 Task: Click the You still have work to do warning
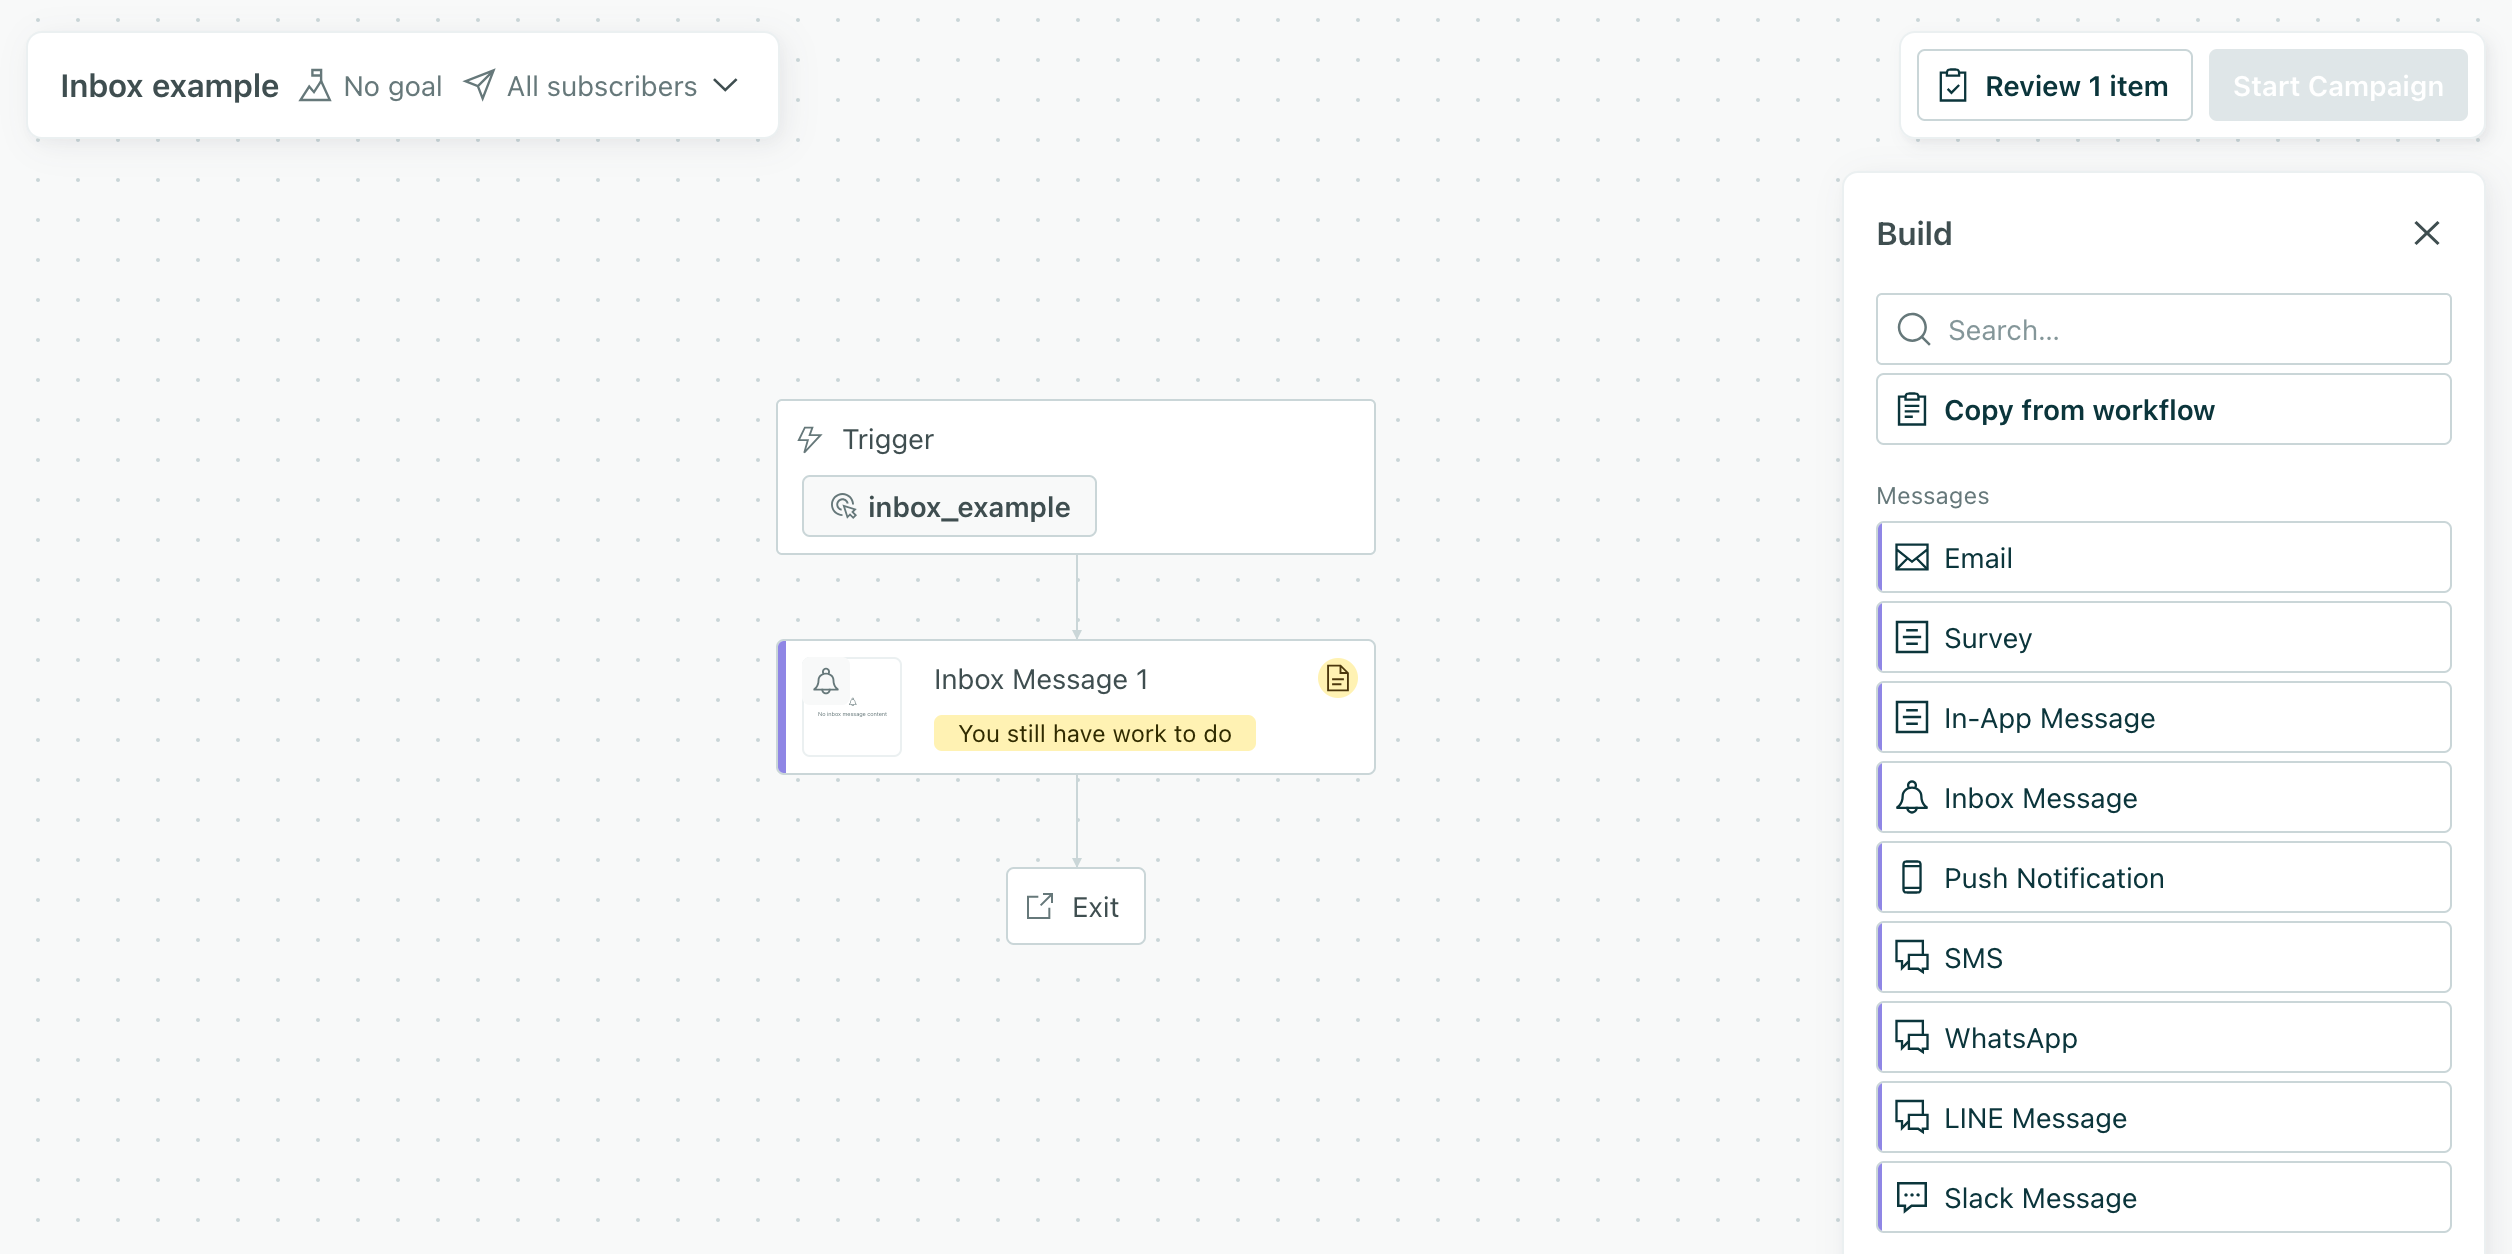click(x=1094, y=733)
